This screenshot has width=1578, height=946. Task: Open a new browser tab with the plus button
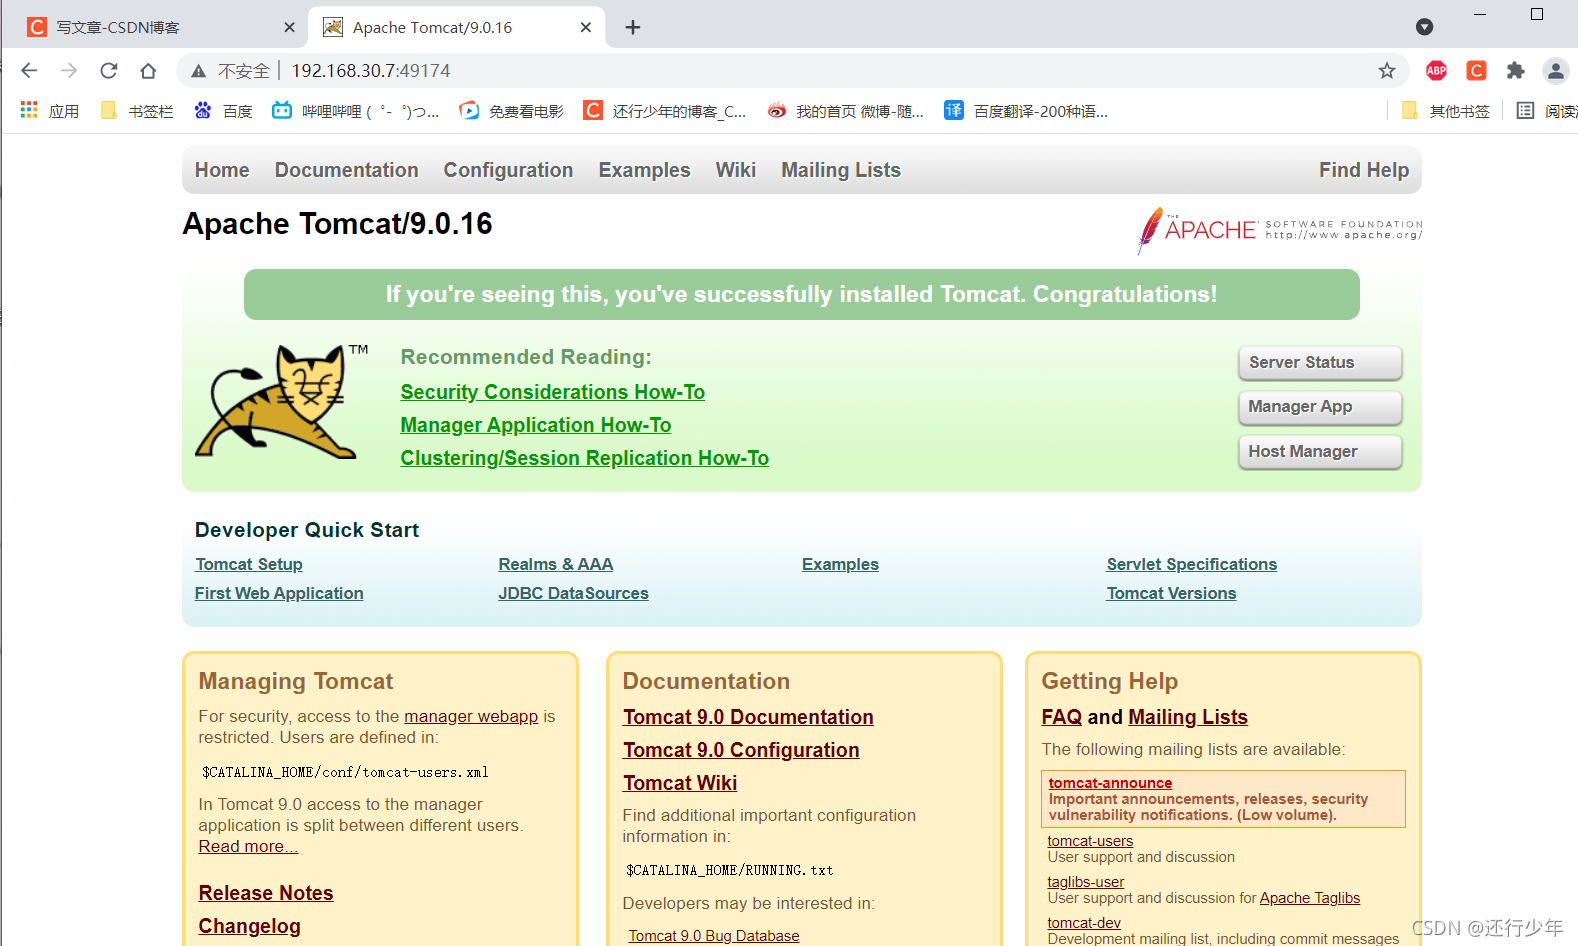[x=633, y=27]
